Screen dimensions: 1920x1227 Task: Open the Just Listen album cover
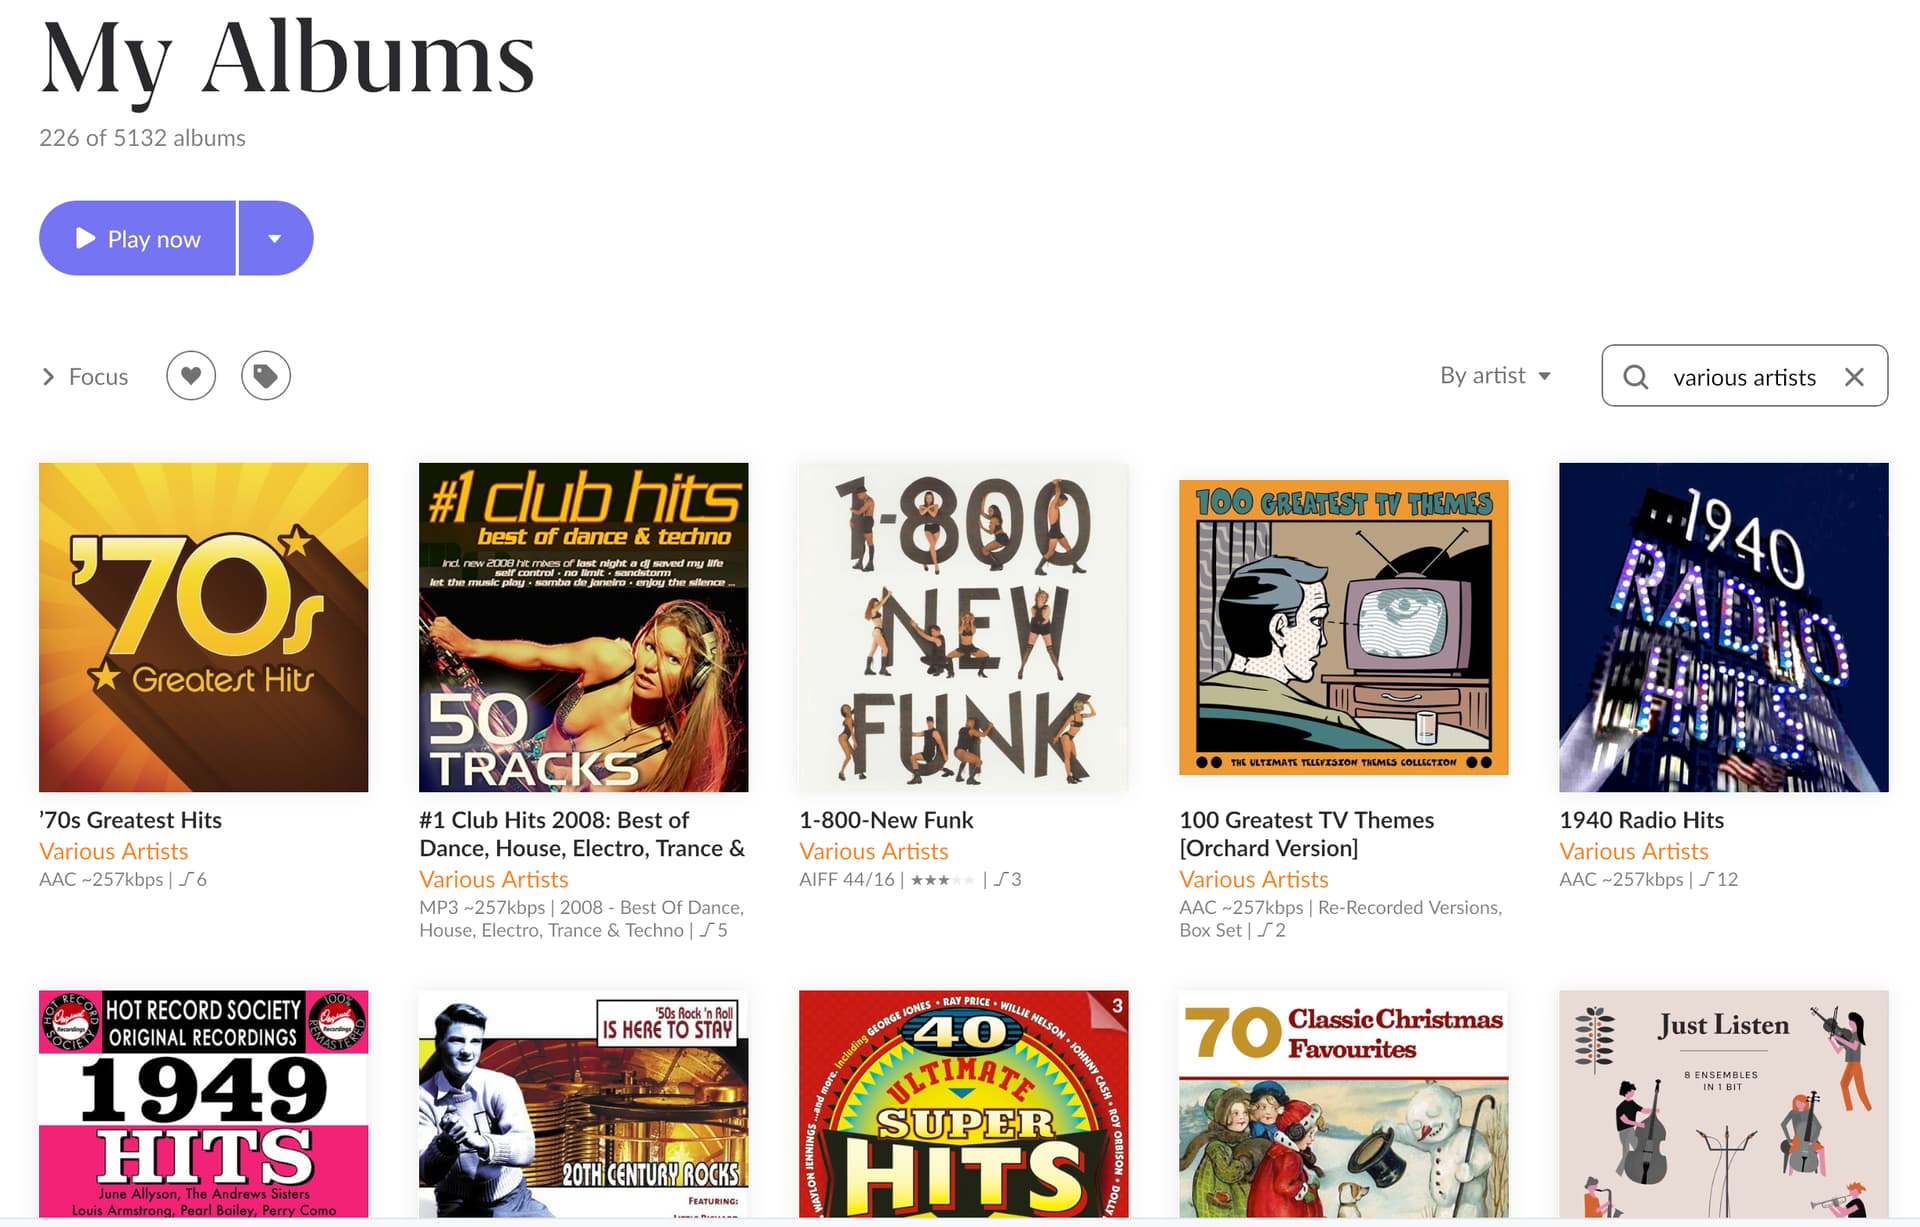point(1724,1104)
